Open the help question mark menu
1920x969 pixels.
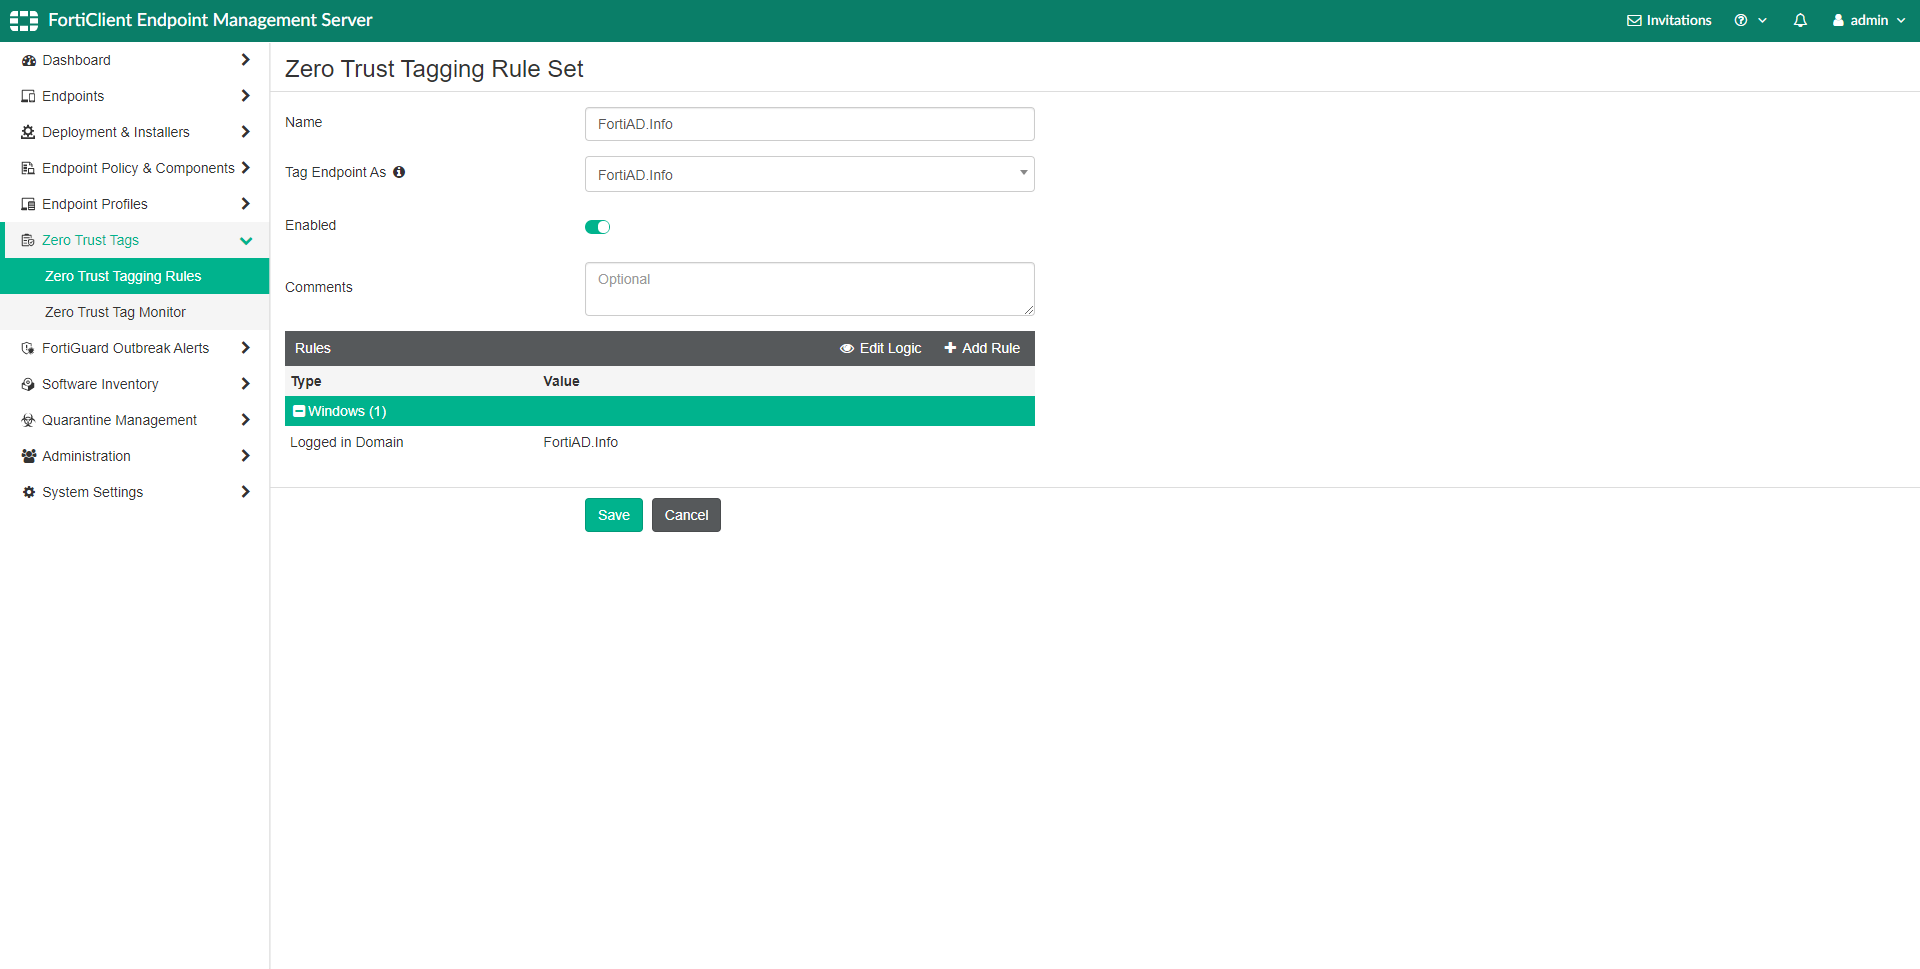[x=1750, y=20]
